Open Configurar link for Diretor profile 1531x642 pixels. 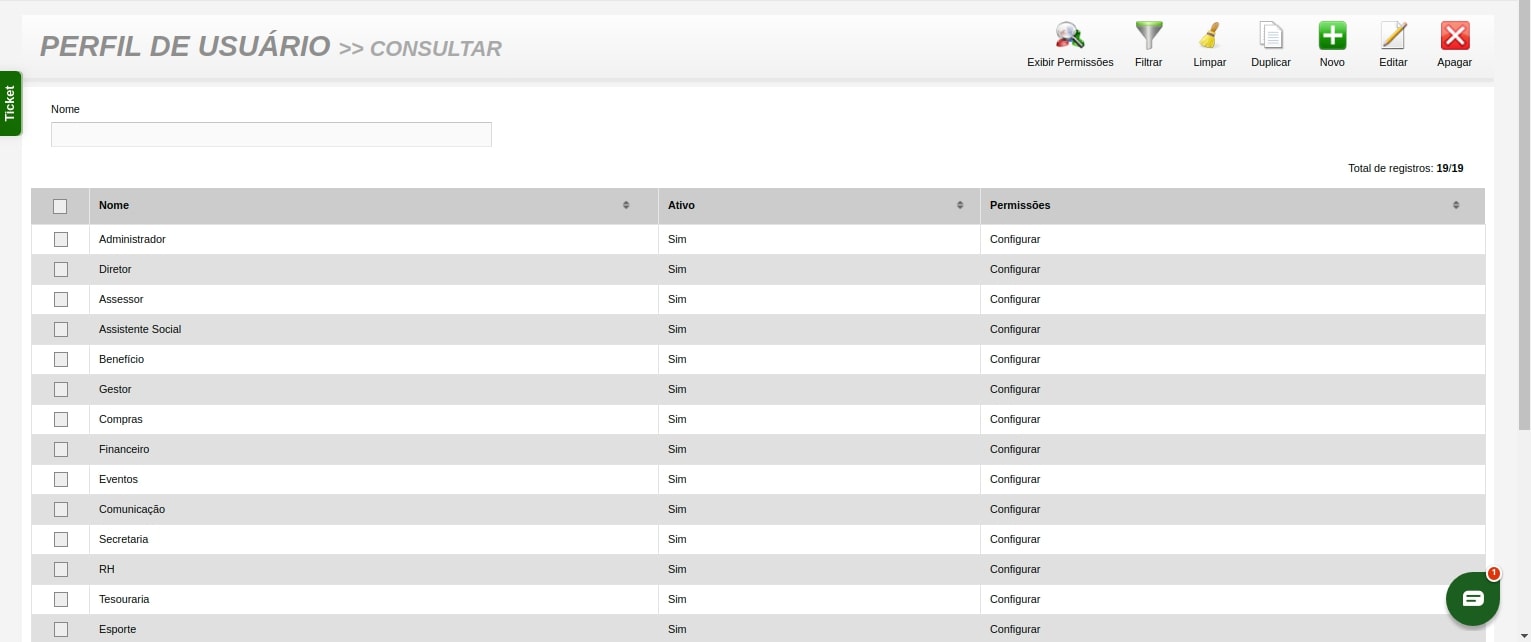(x=1015, y=269)
